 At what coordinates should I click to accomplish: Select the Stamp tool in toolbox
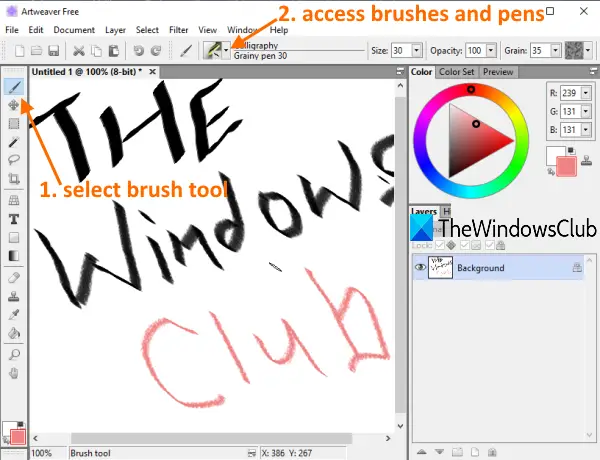[x=14, y=296]
